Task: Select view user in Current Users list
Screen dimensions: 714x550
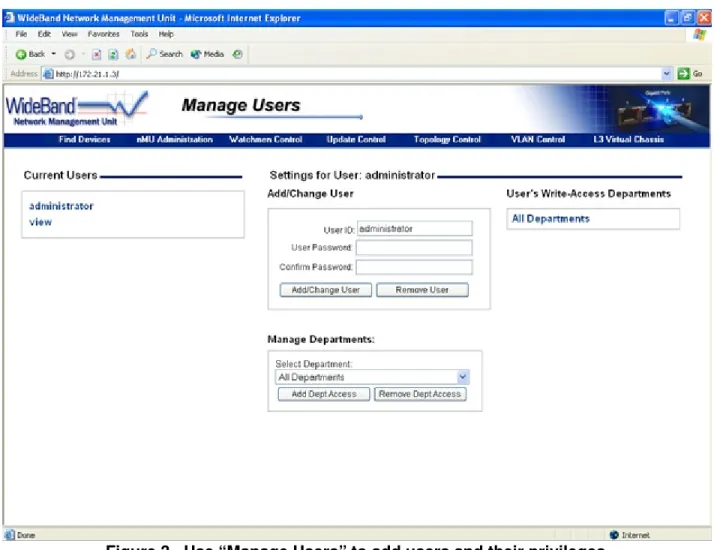Action: coord(41,222)
